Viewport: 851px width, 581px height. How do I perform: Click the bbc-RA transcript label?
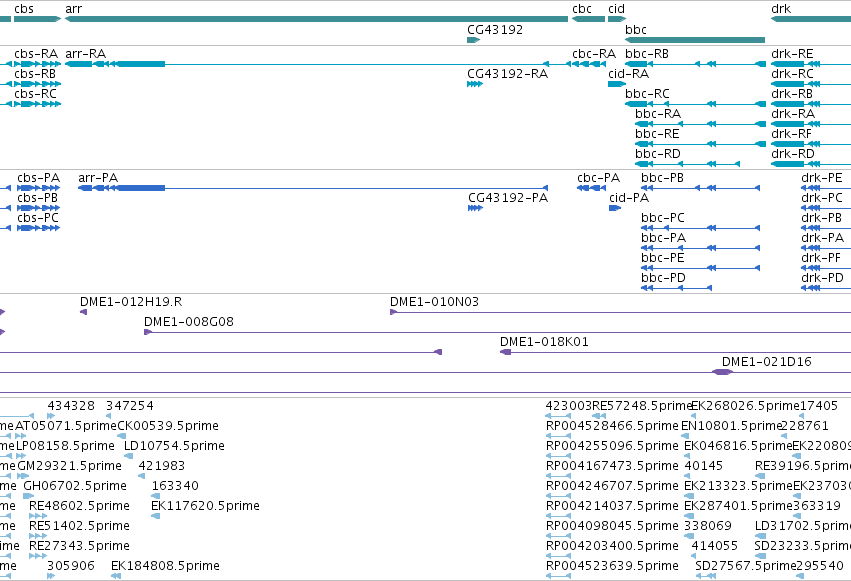click(x=658, y=114)
